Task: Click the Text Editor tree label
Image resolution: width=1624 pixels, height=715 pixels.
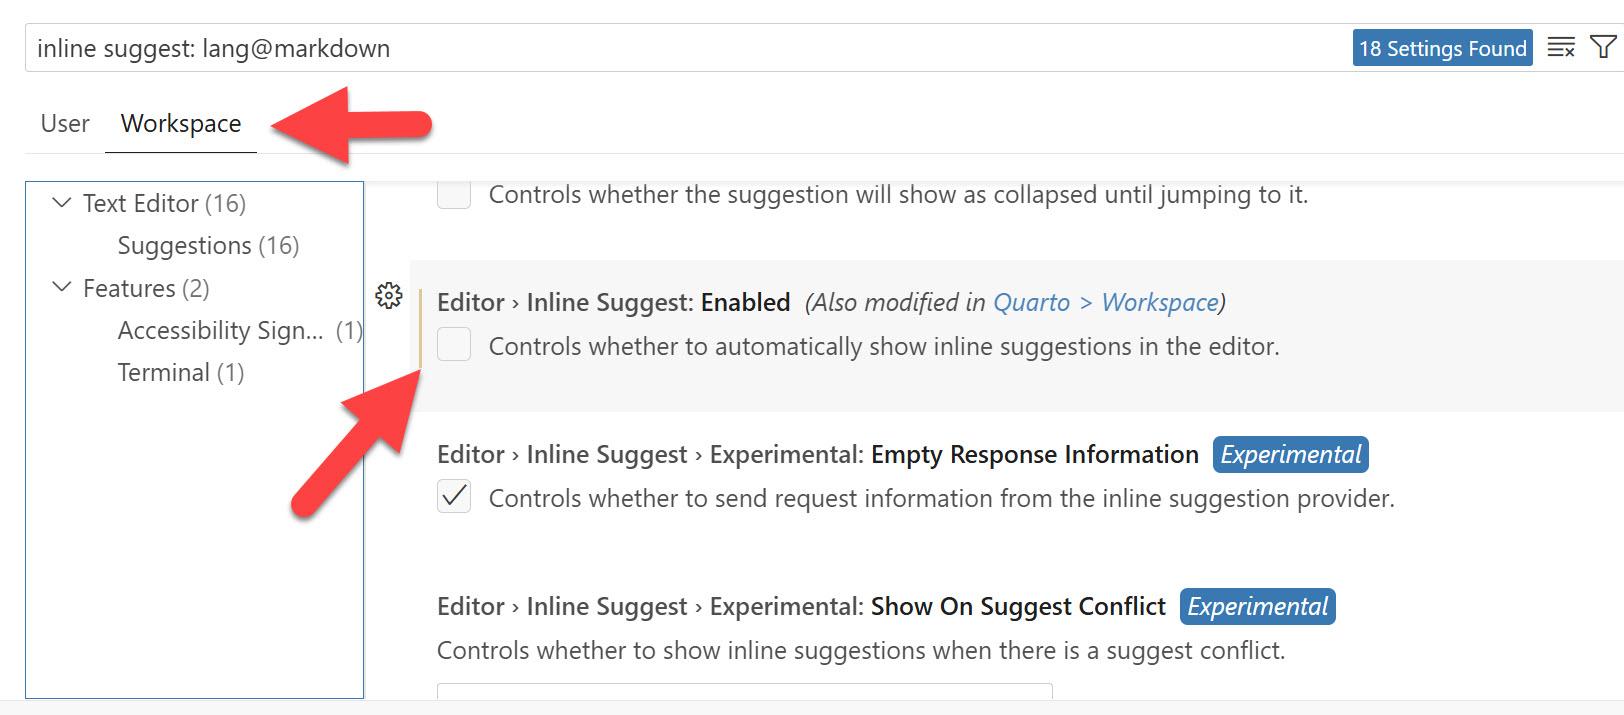Action: [x=140, y=203]
